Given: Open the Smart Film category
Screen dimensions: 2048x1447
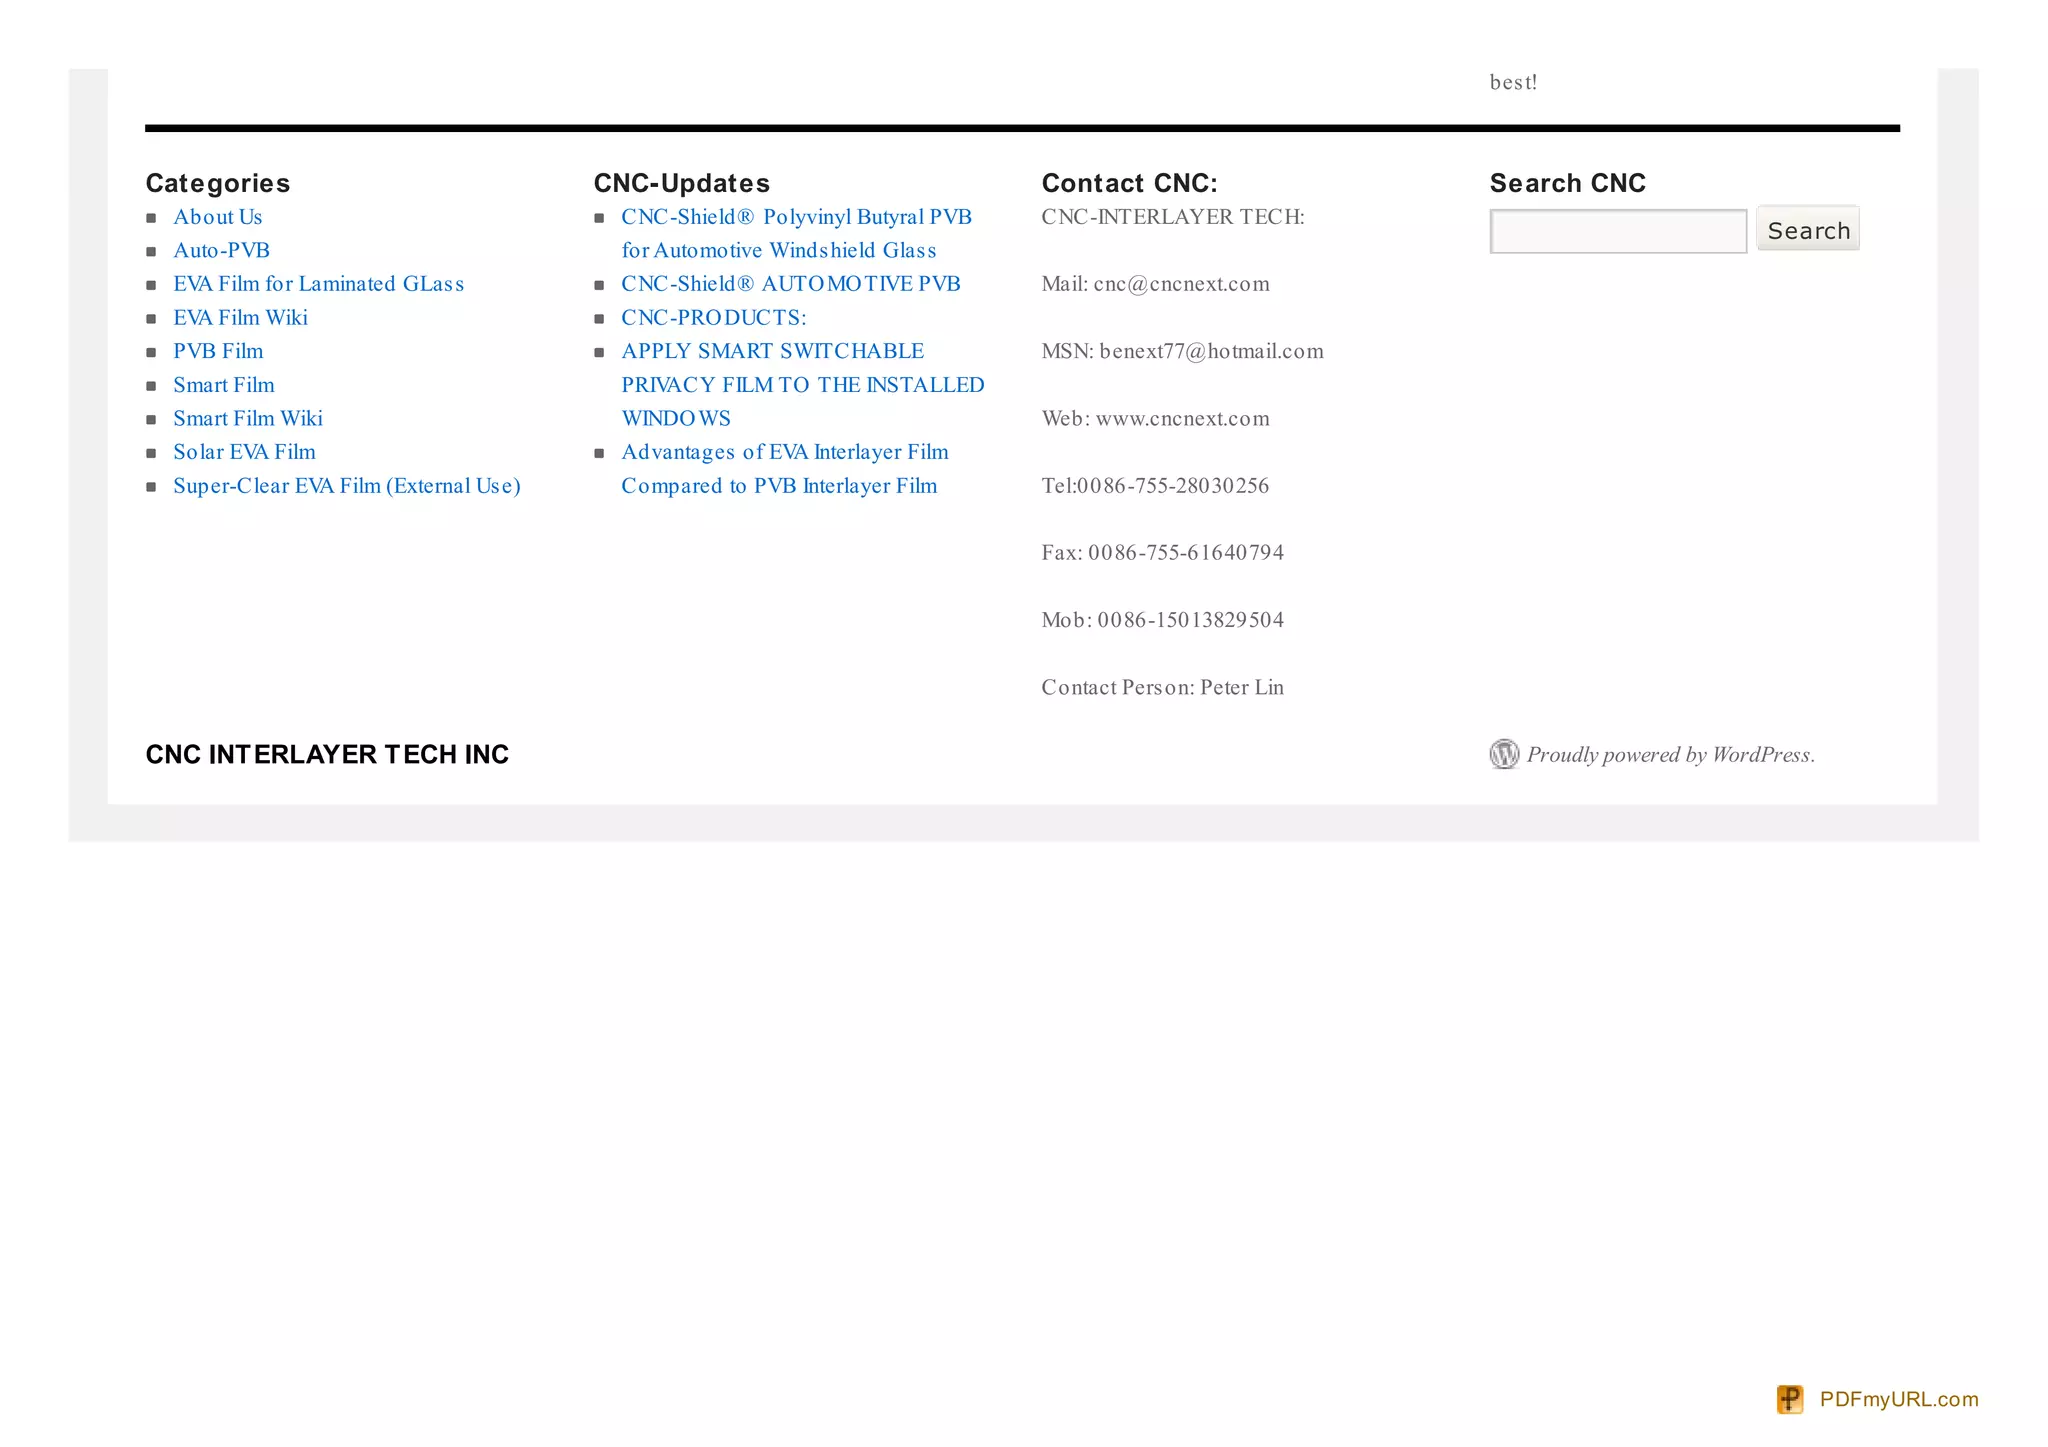Looking at the screenshot, I should point(223,385).
